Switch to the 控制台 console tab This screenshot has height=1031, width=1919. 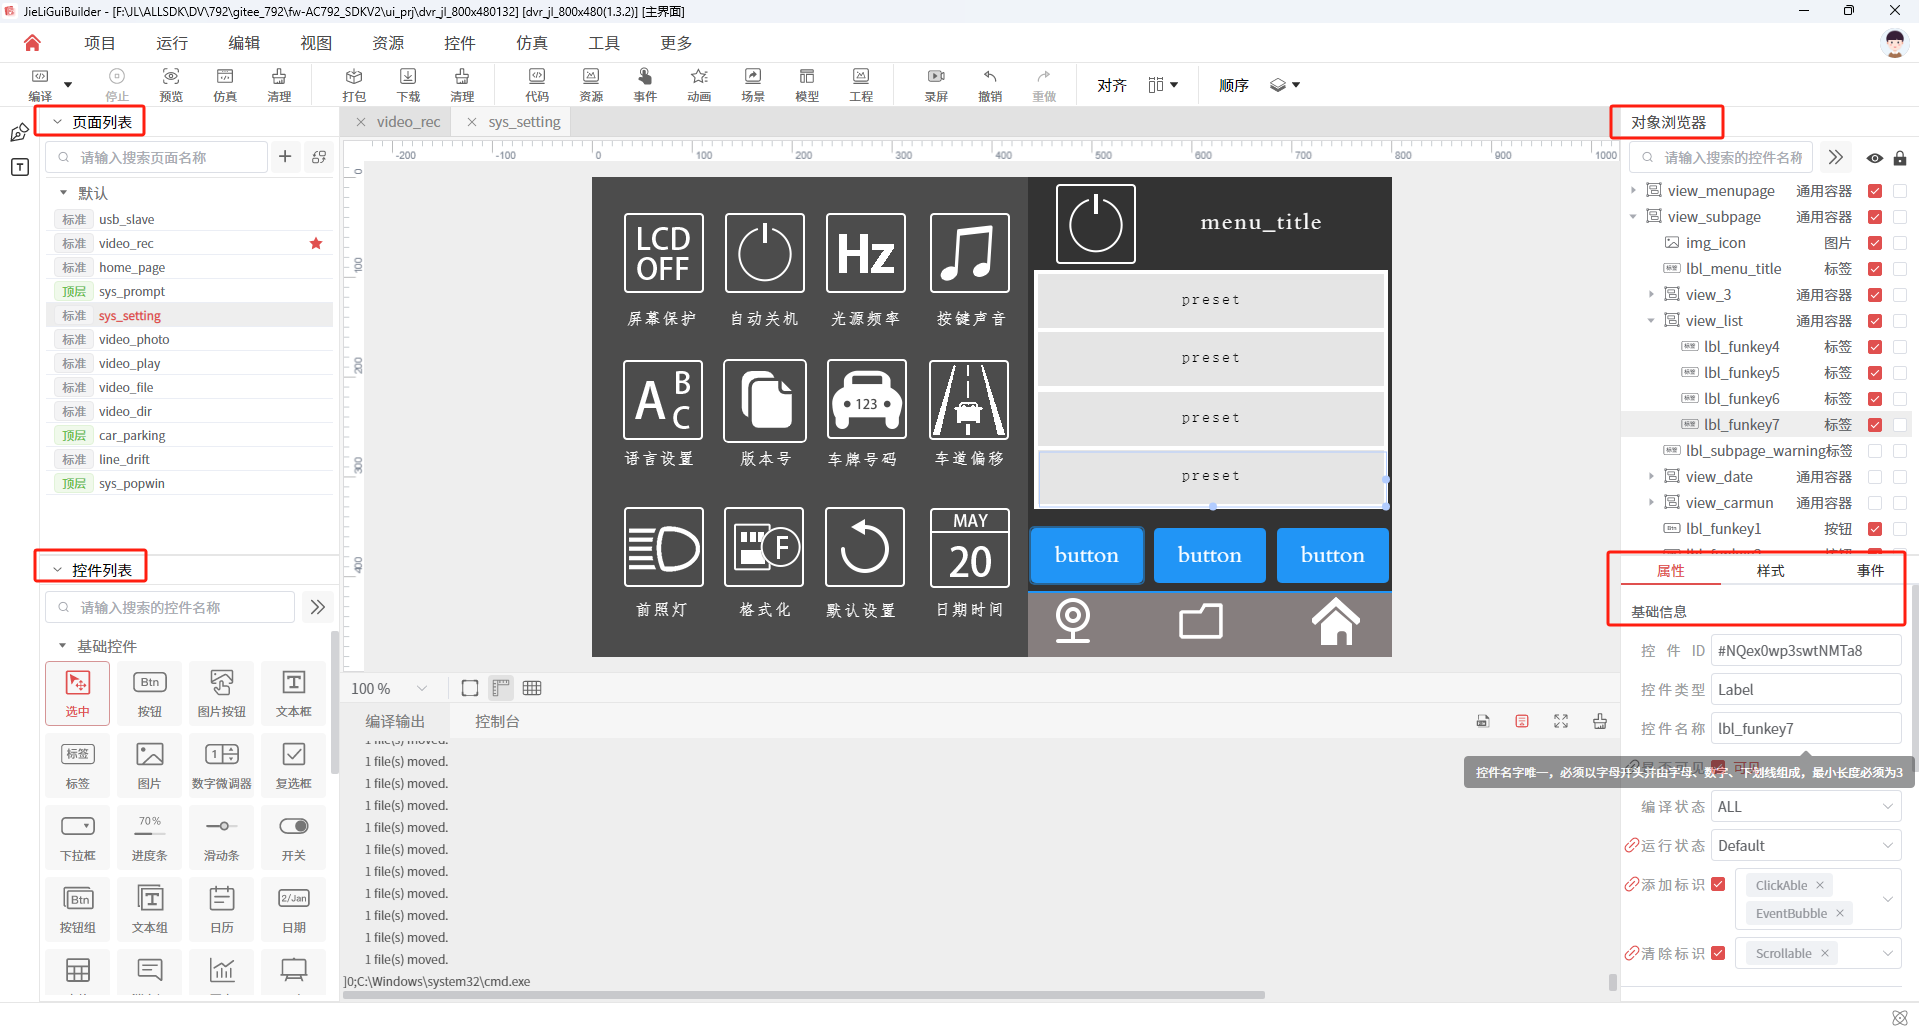point(497,721)
